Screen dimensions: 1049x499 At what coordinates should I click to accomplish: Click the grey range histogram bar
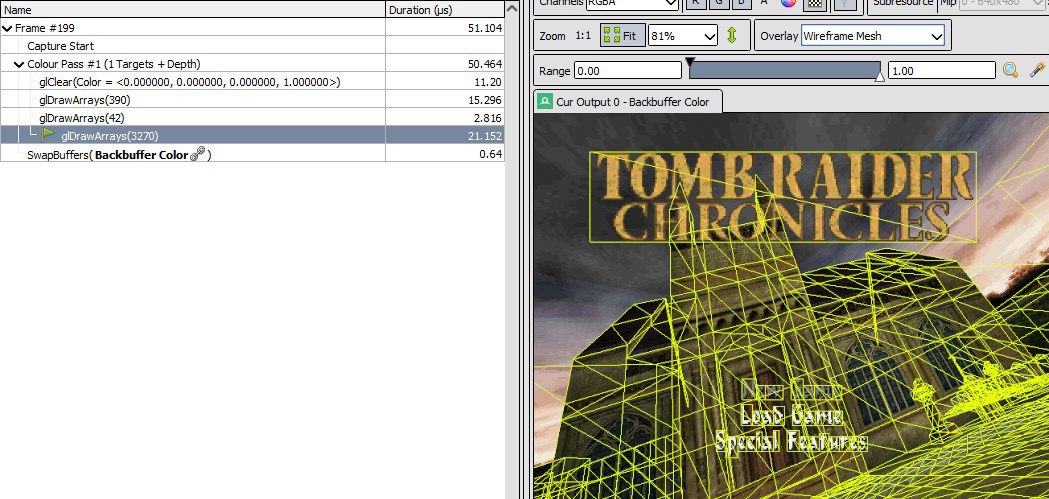[x=785, y=70]
